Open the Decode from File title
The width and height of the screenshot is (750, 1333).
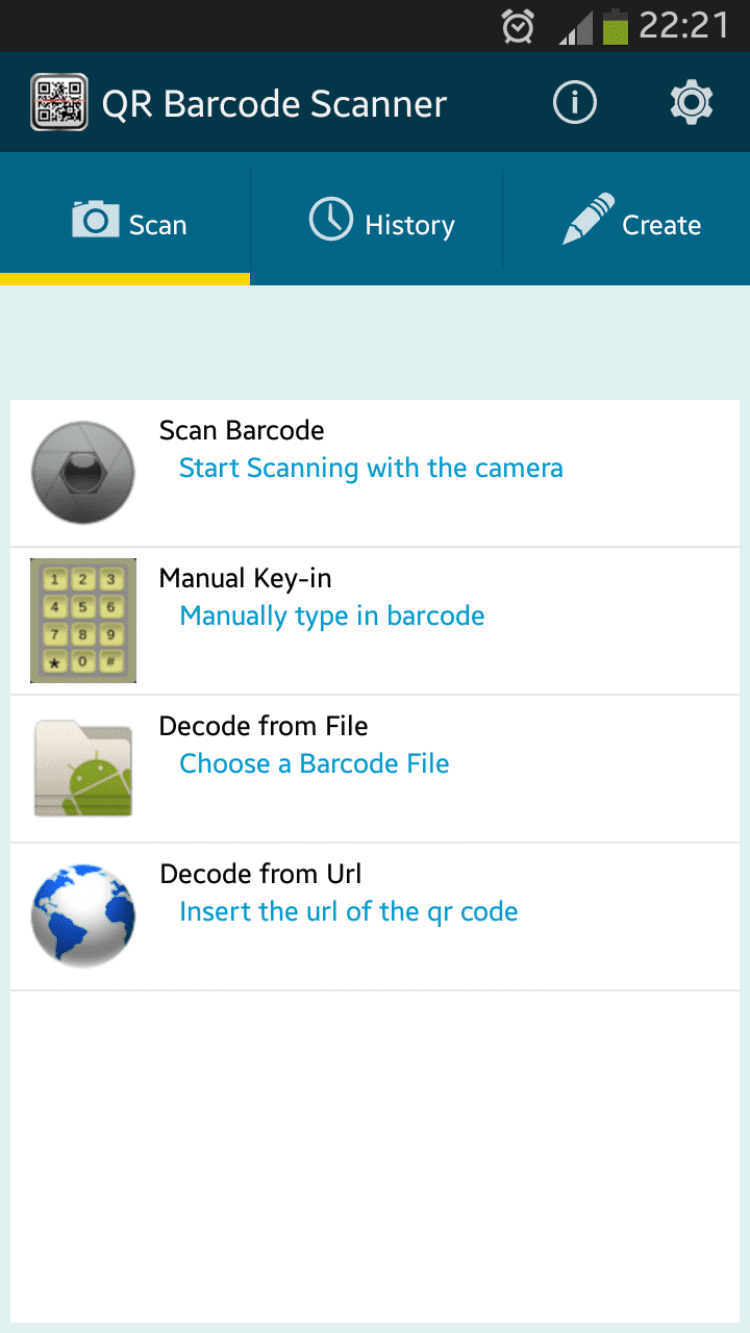pos(264,726)
